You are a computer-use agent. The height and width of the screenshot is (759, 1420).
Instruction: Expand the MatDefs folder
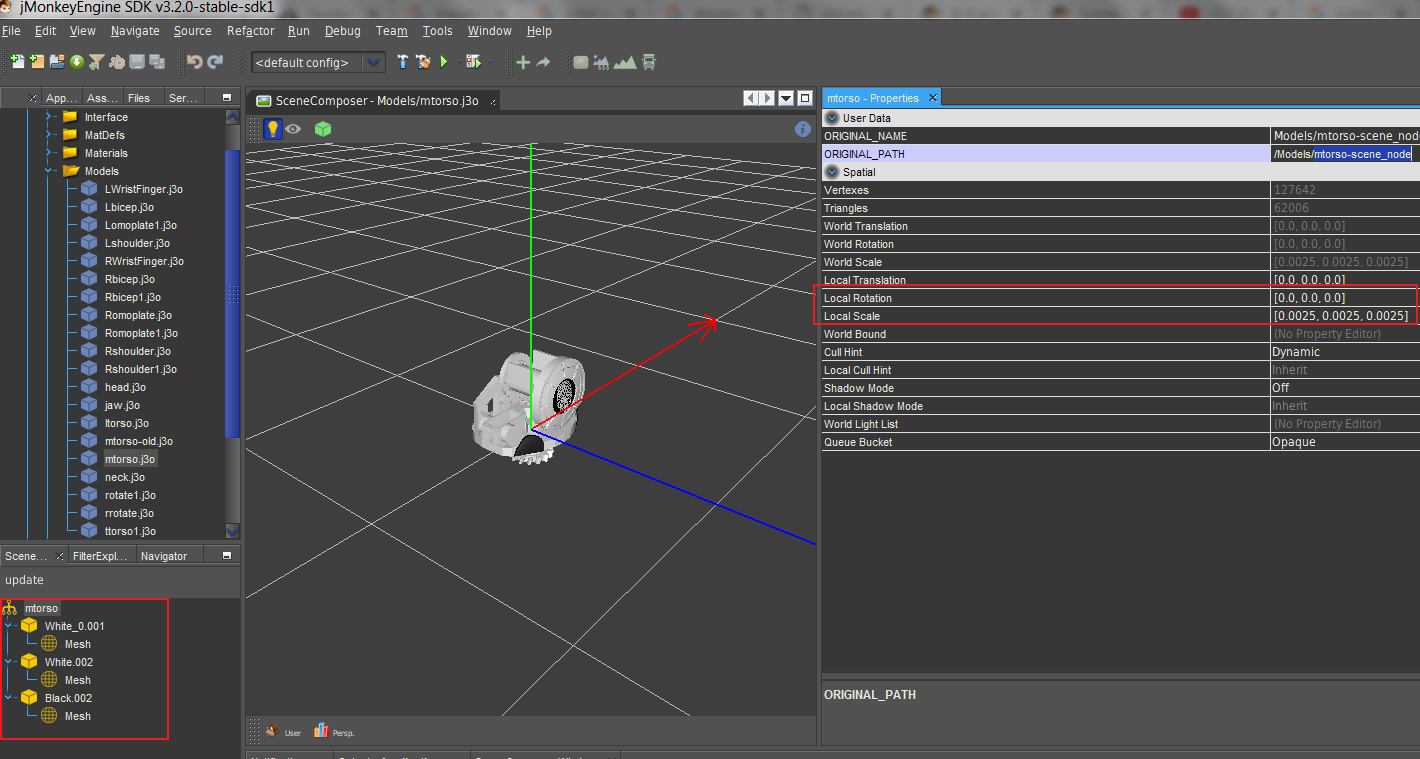(x=48, y=135)
